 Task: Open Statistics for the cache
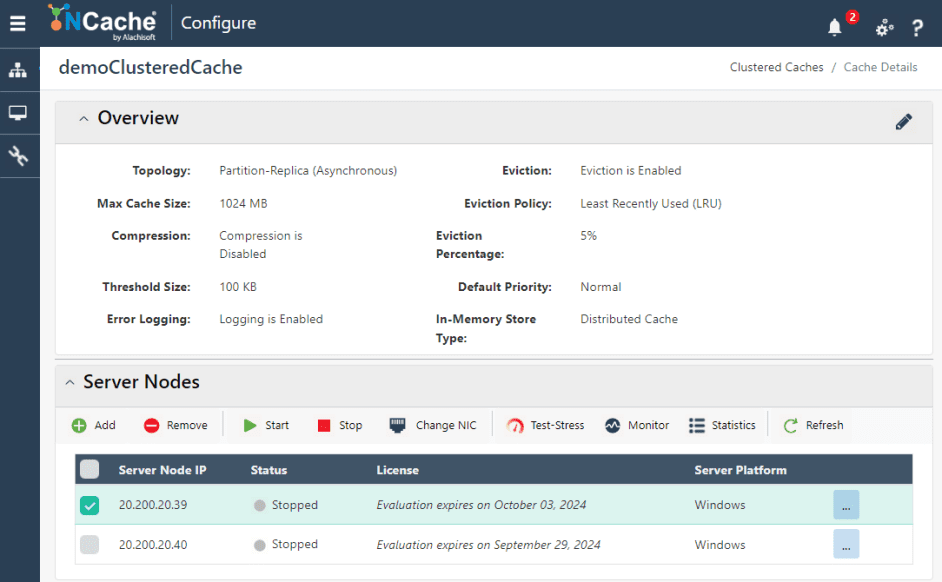[722, 425]
